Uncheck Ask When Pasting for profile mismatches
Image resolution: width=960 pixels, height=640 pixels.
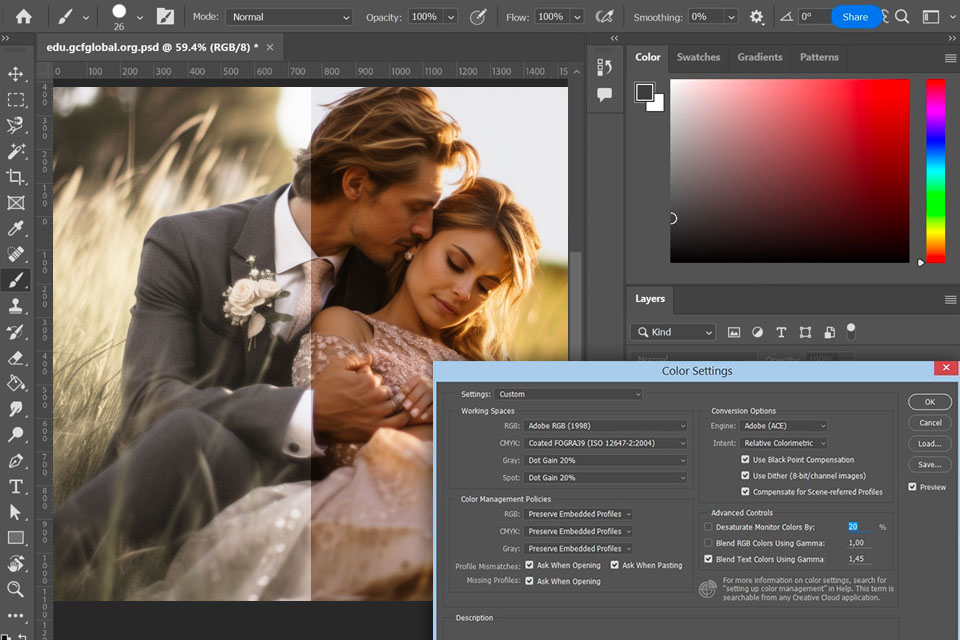(x=615, y=565)
